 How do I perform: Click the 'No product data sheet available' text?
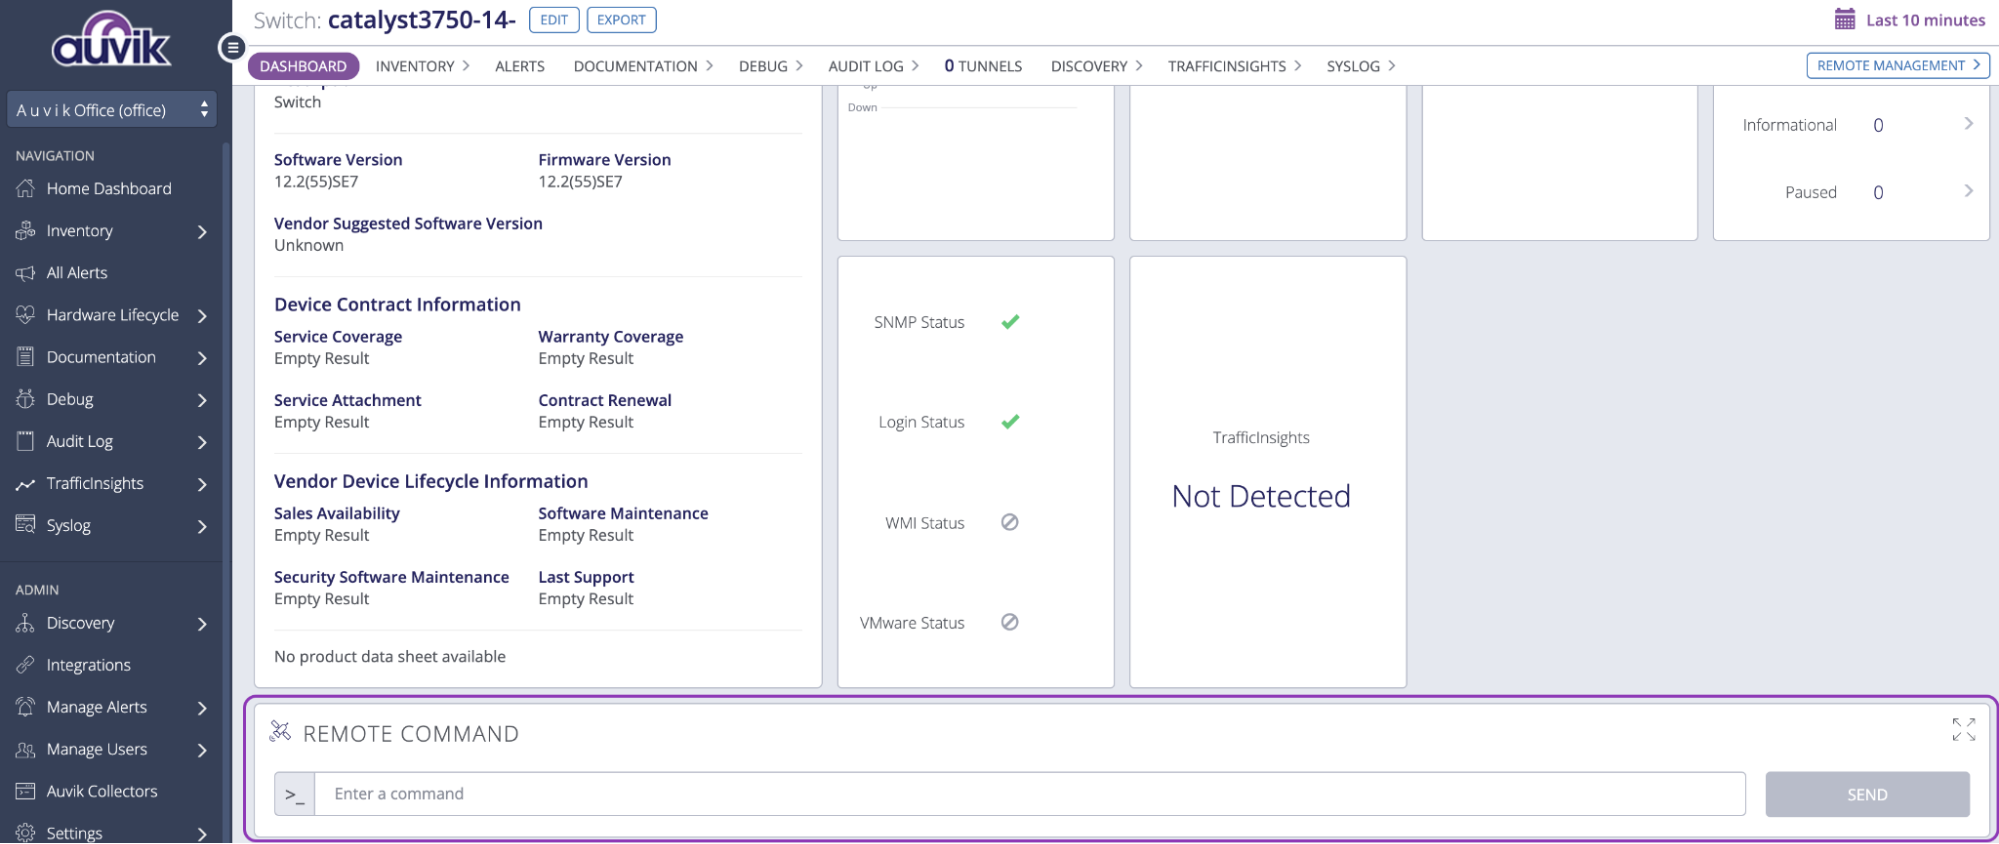(390, 656)
